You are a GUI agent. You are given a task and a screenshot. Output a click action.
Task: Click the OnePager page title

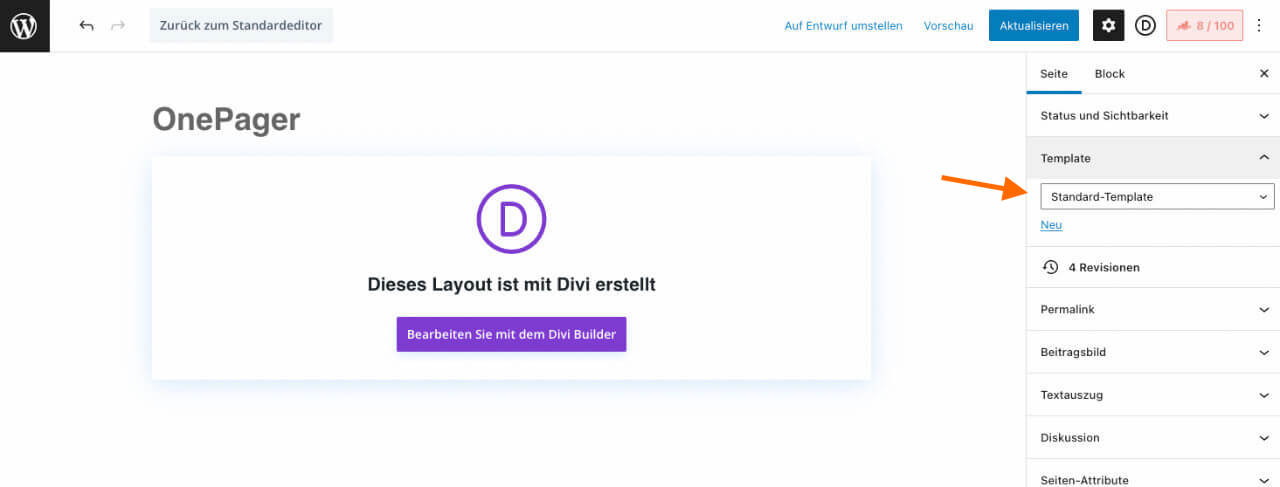[226, 120]
